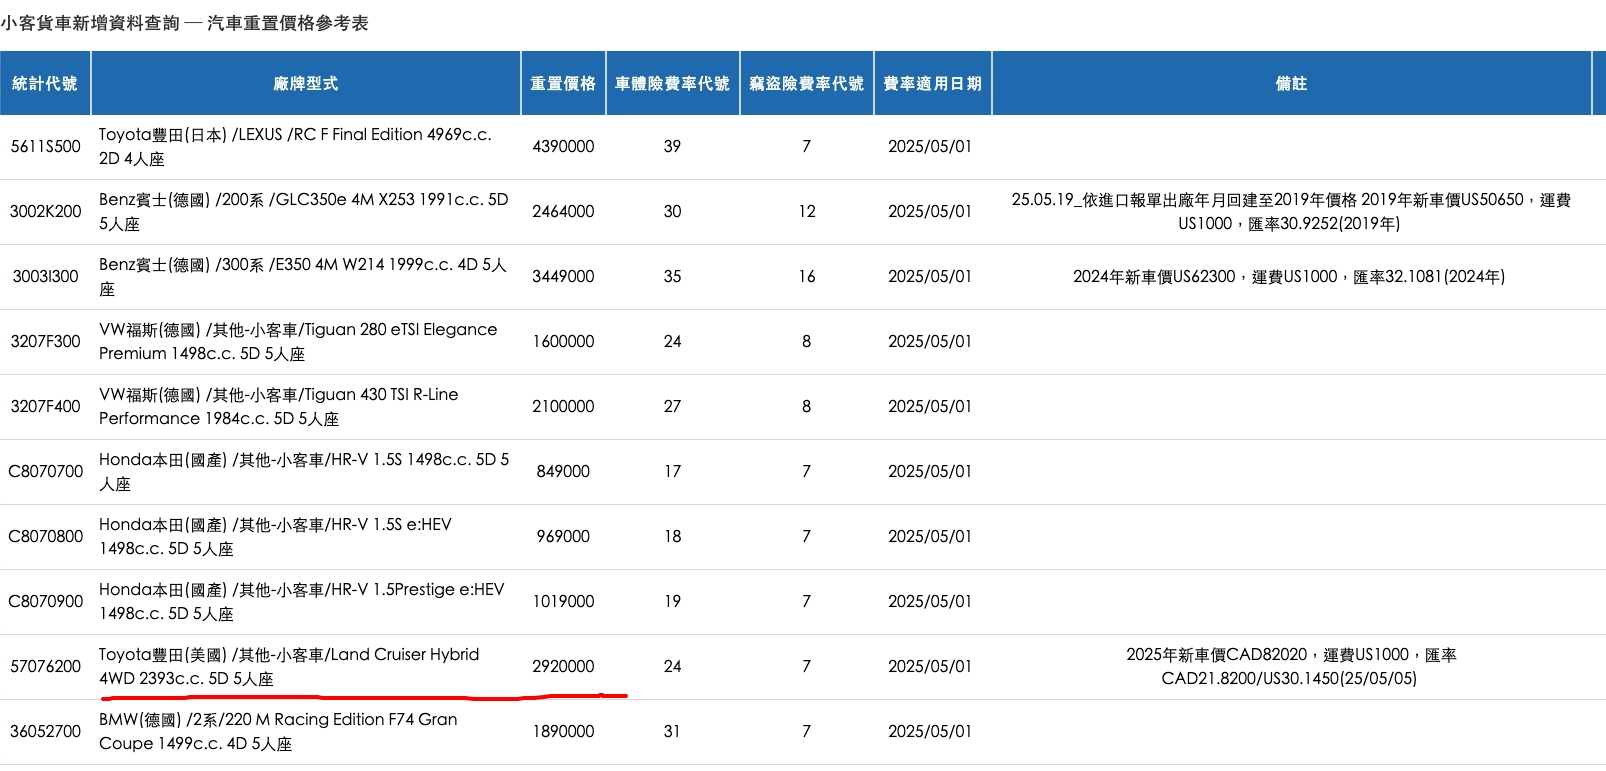Select the price 2100000

click(563, 406)
